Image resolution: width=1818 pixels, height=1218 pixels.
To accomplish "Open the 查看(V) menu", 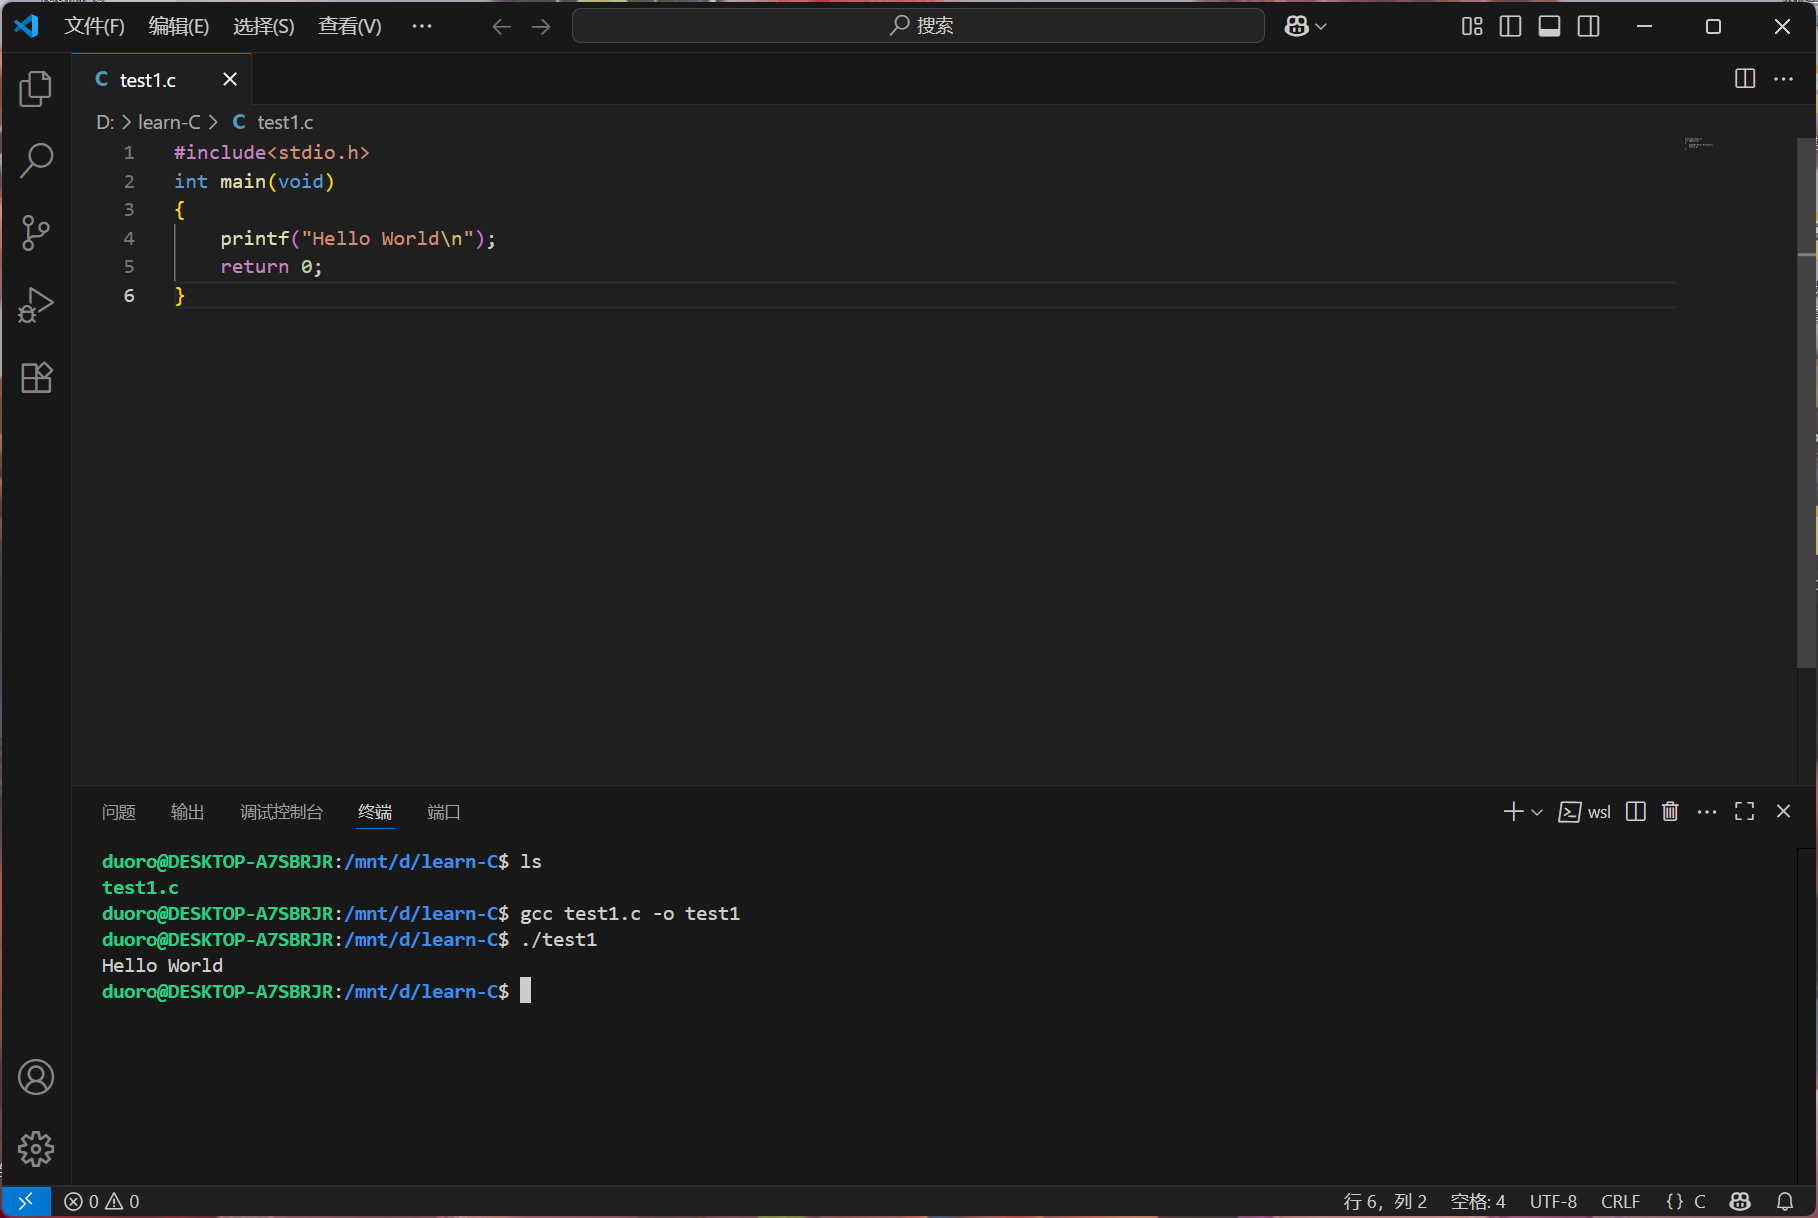I will point(350,26).
